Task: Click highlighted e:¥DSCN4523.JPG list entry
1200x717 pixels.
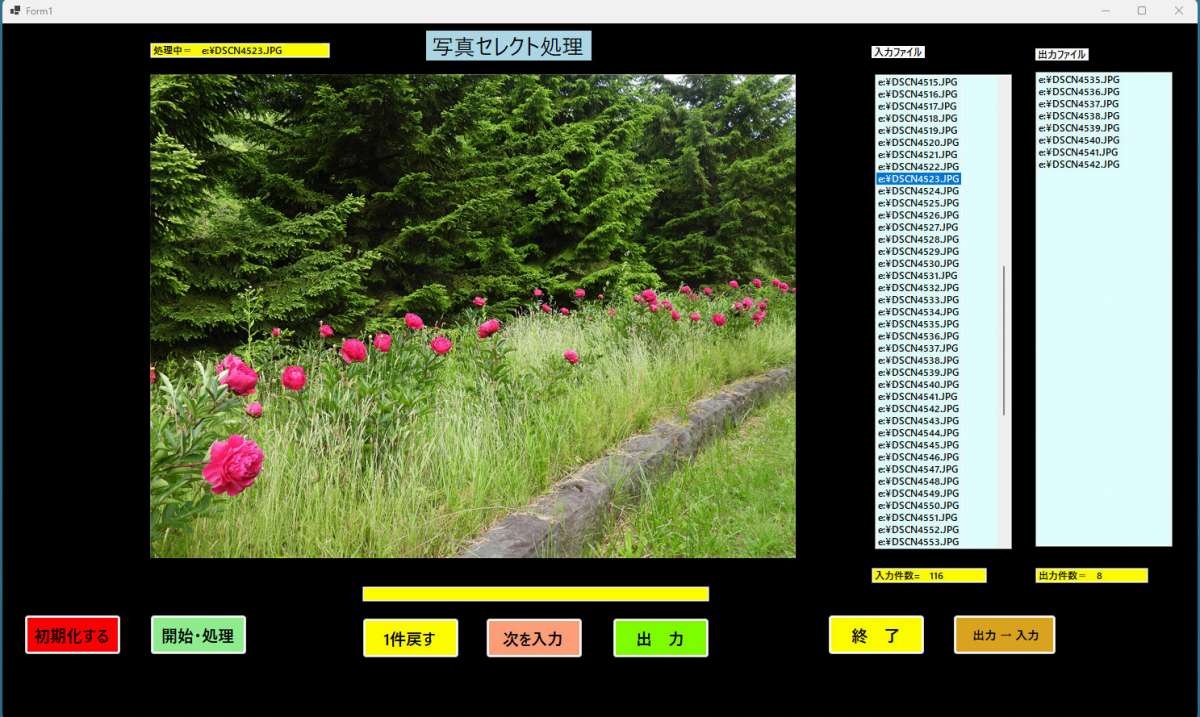Action: pos(917,179)
